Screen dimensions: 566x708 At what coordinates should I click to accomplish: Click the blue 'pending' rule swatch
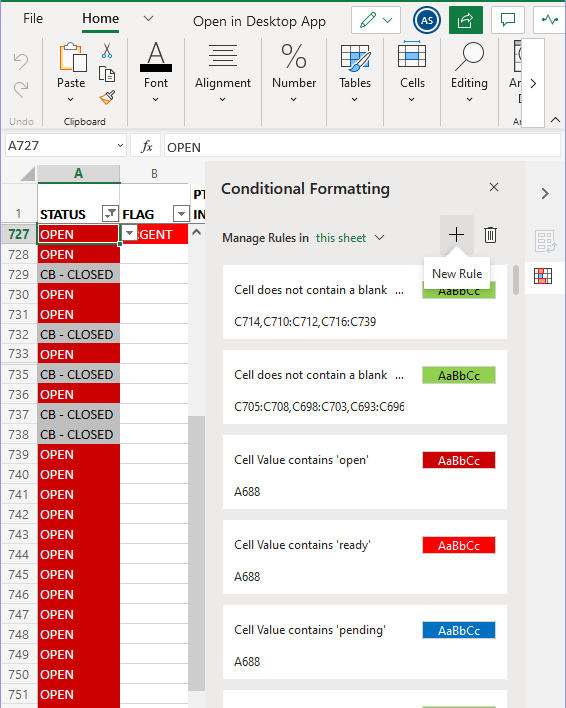coord(459,630)
